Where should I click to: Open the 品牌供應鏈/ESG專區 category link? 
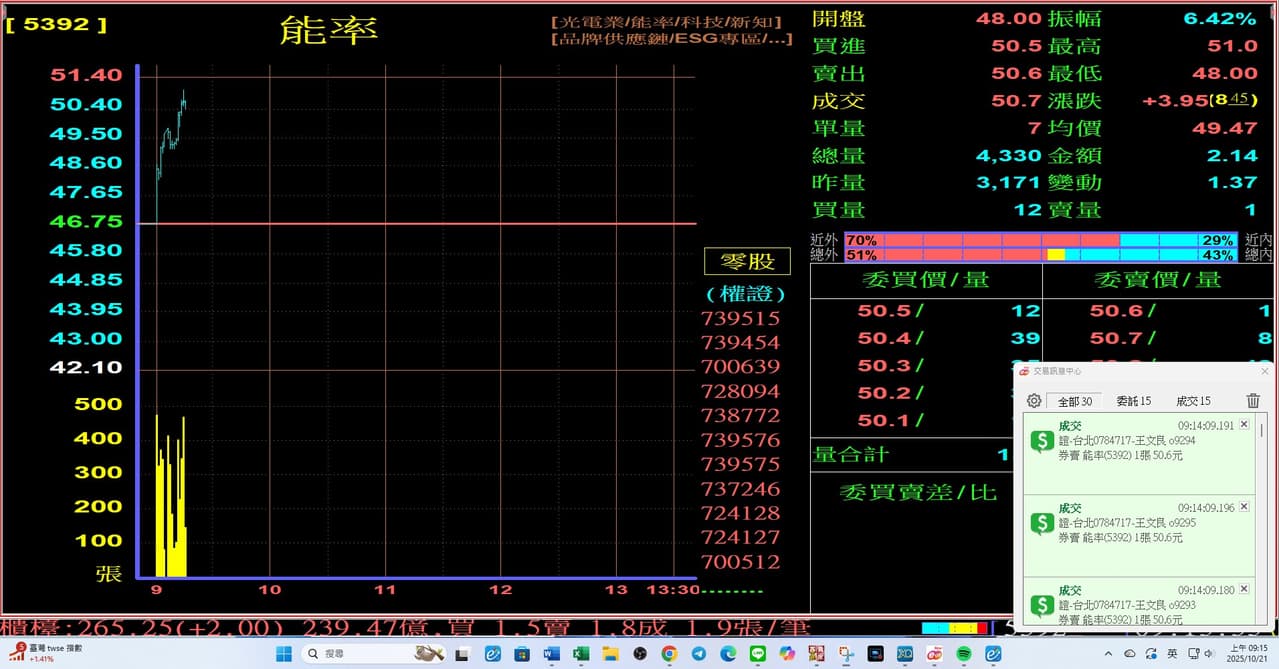click(671, 39)
